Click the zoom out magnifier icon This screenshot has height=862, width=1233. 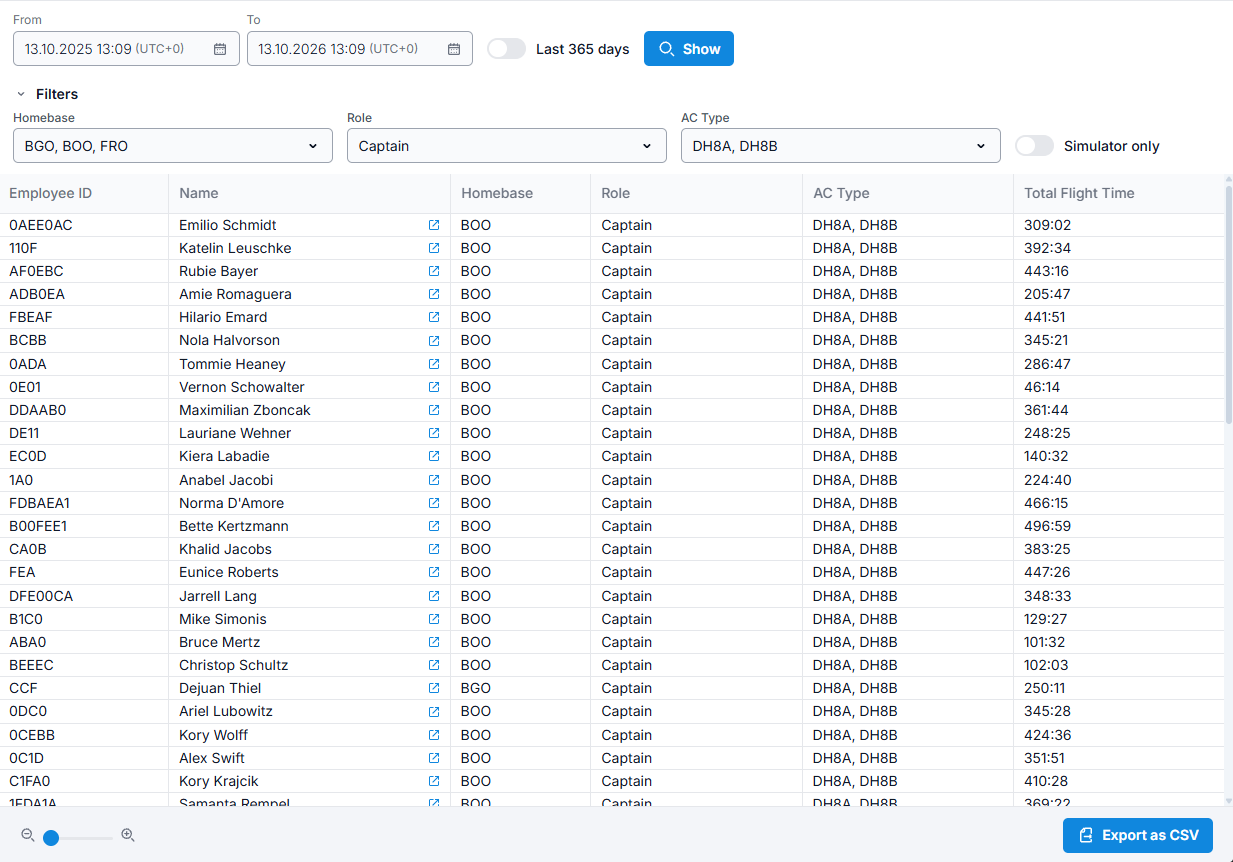tap(28, 836)
